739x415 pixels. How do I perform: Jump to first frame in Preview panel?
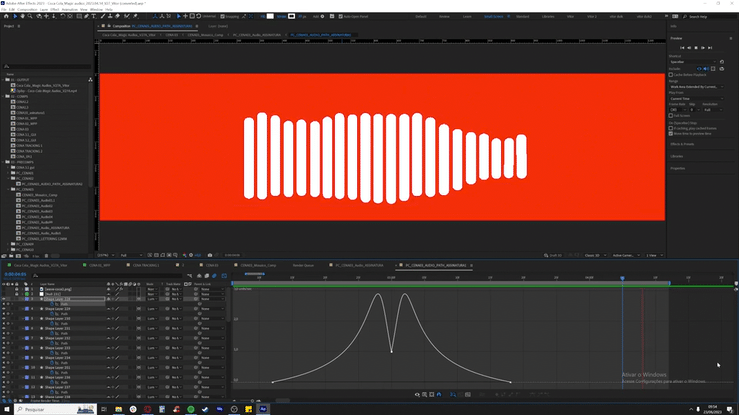point(682,48)
